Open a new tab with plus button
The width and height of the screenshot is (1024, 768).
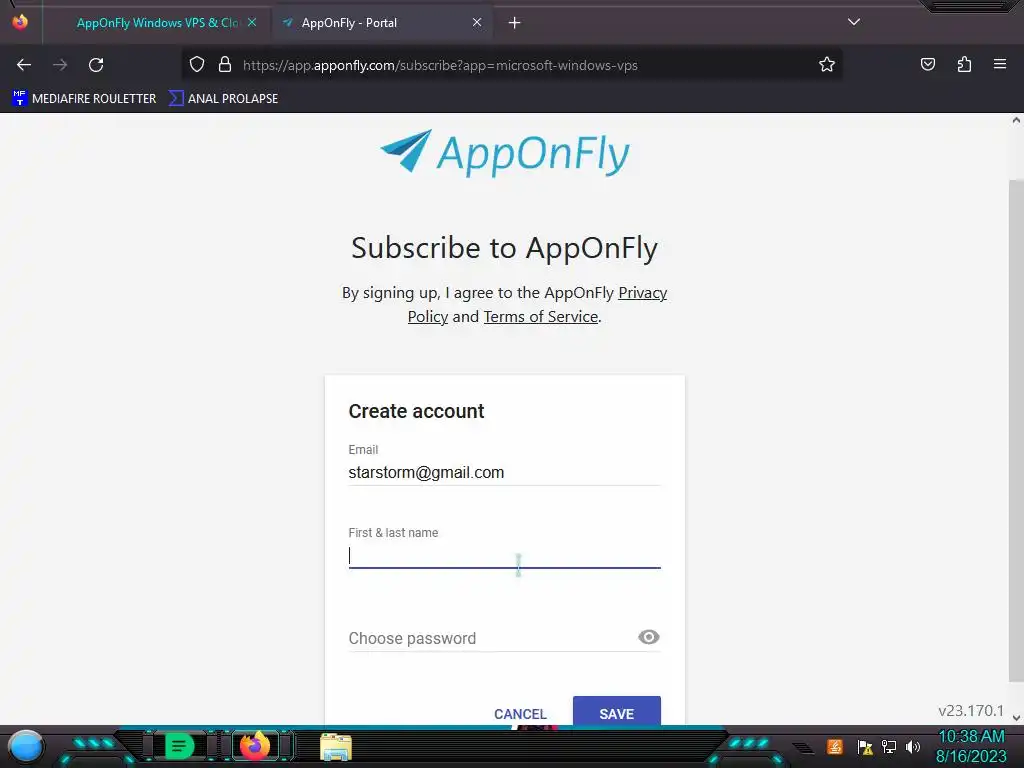pos(515,23)
